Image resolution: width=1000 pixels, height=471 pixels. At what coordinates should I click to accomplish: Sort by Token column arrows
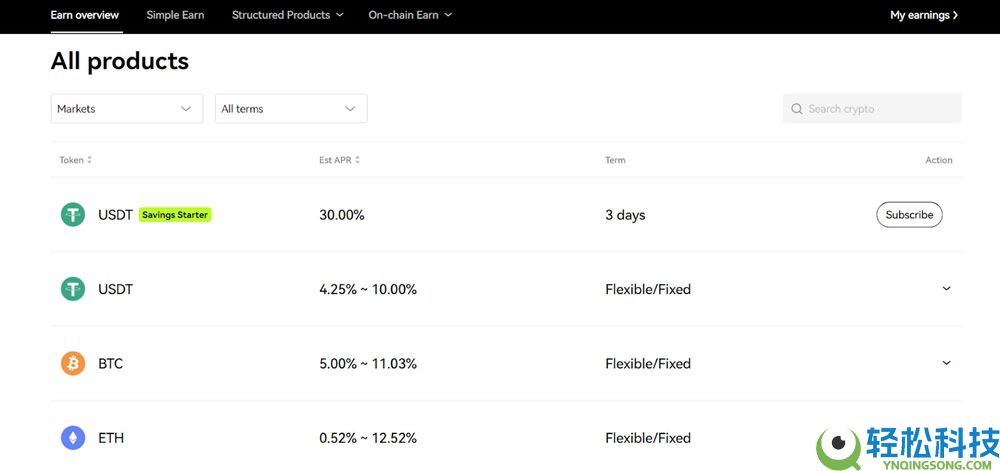tap(89, 160)
